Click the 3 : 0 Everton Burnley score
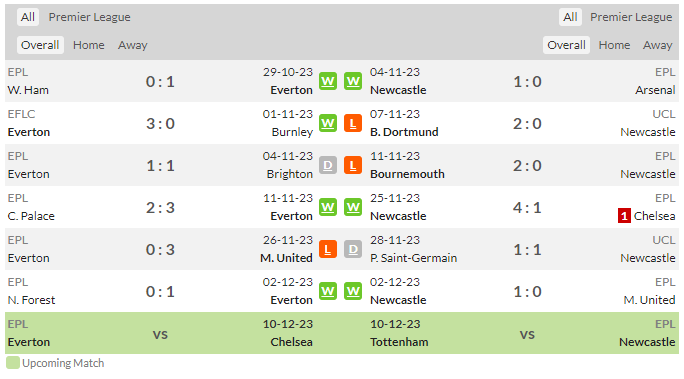This screenshot has height=379, width=684. tap(160, 123)
